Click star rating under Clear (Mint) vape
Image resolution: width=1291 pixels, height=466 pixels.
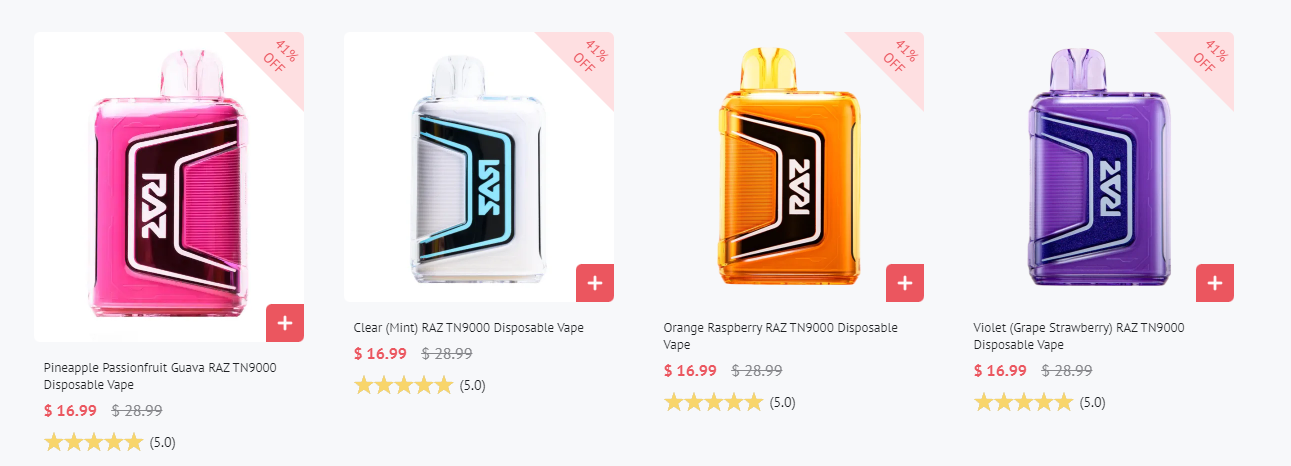(404, 385)
